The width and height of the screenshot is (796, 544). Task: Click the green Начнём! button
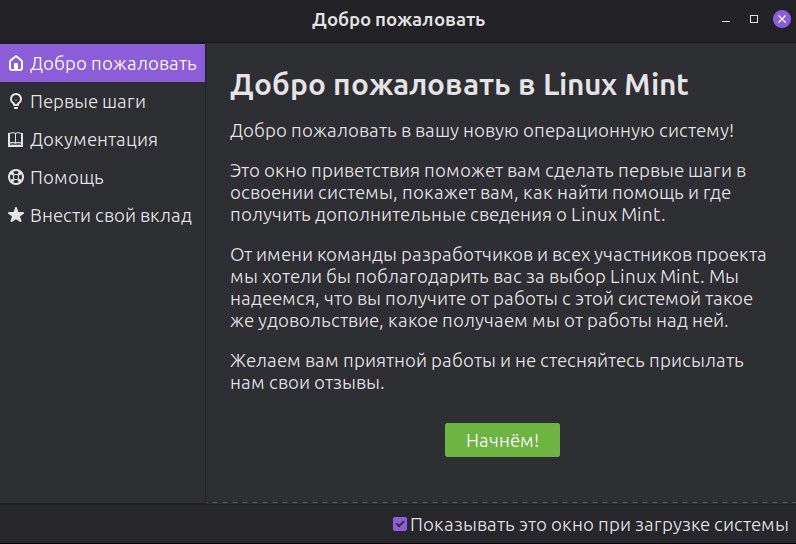click(502, 440)
